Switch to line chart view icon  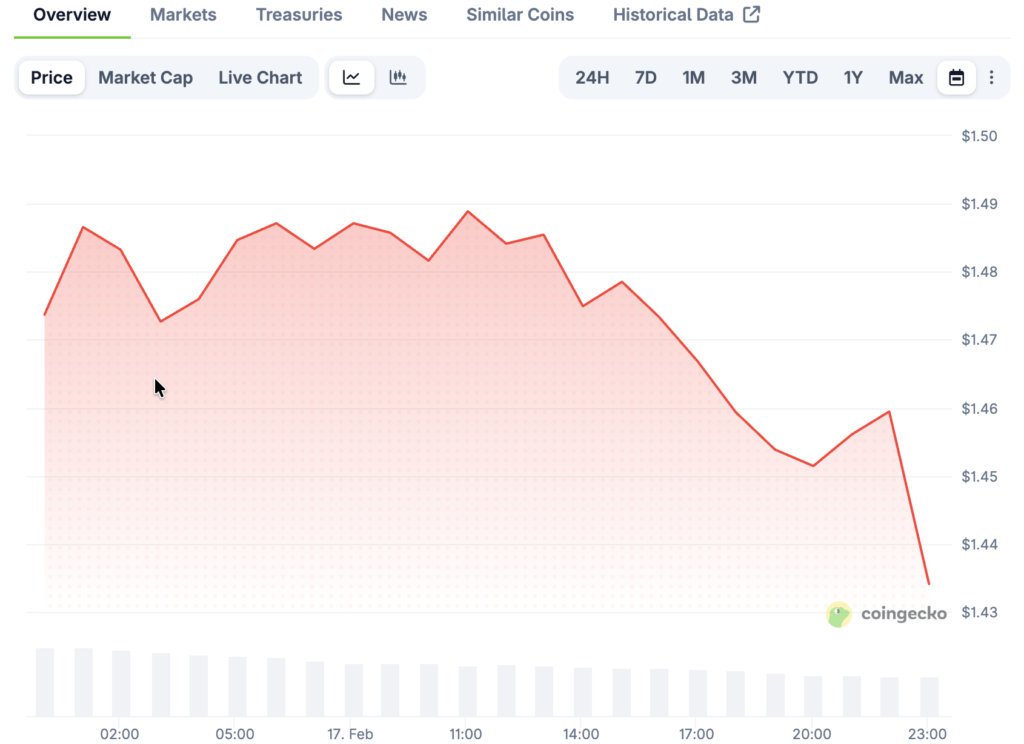coord(351,78)
